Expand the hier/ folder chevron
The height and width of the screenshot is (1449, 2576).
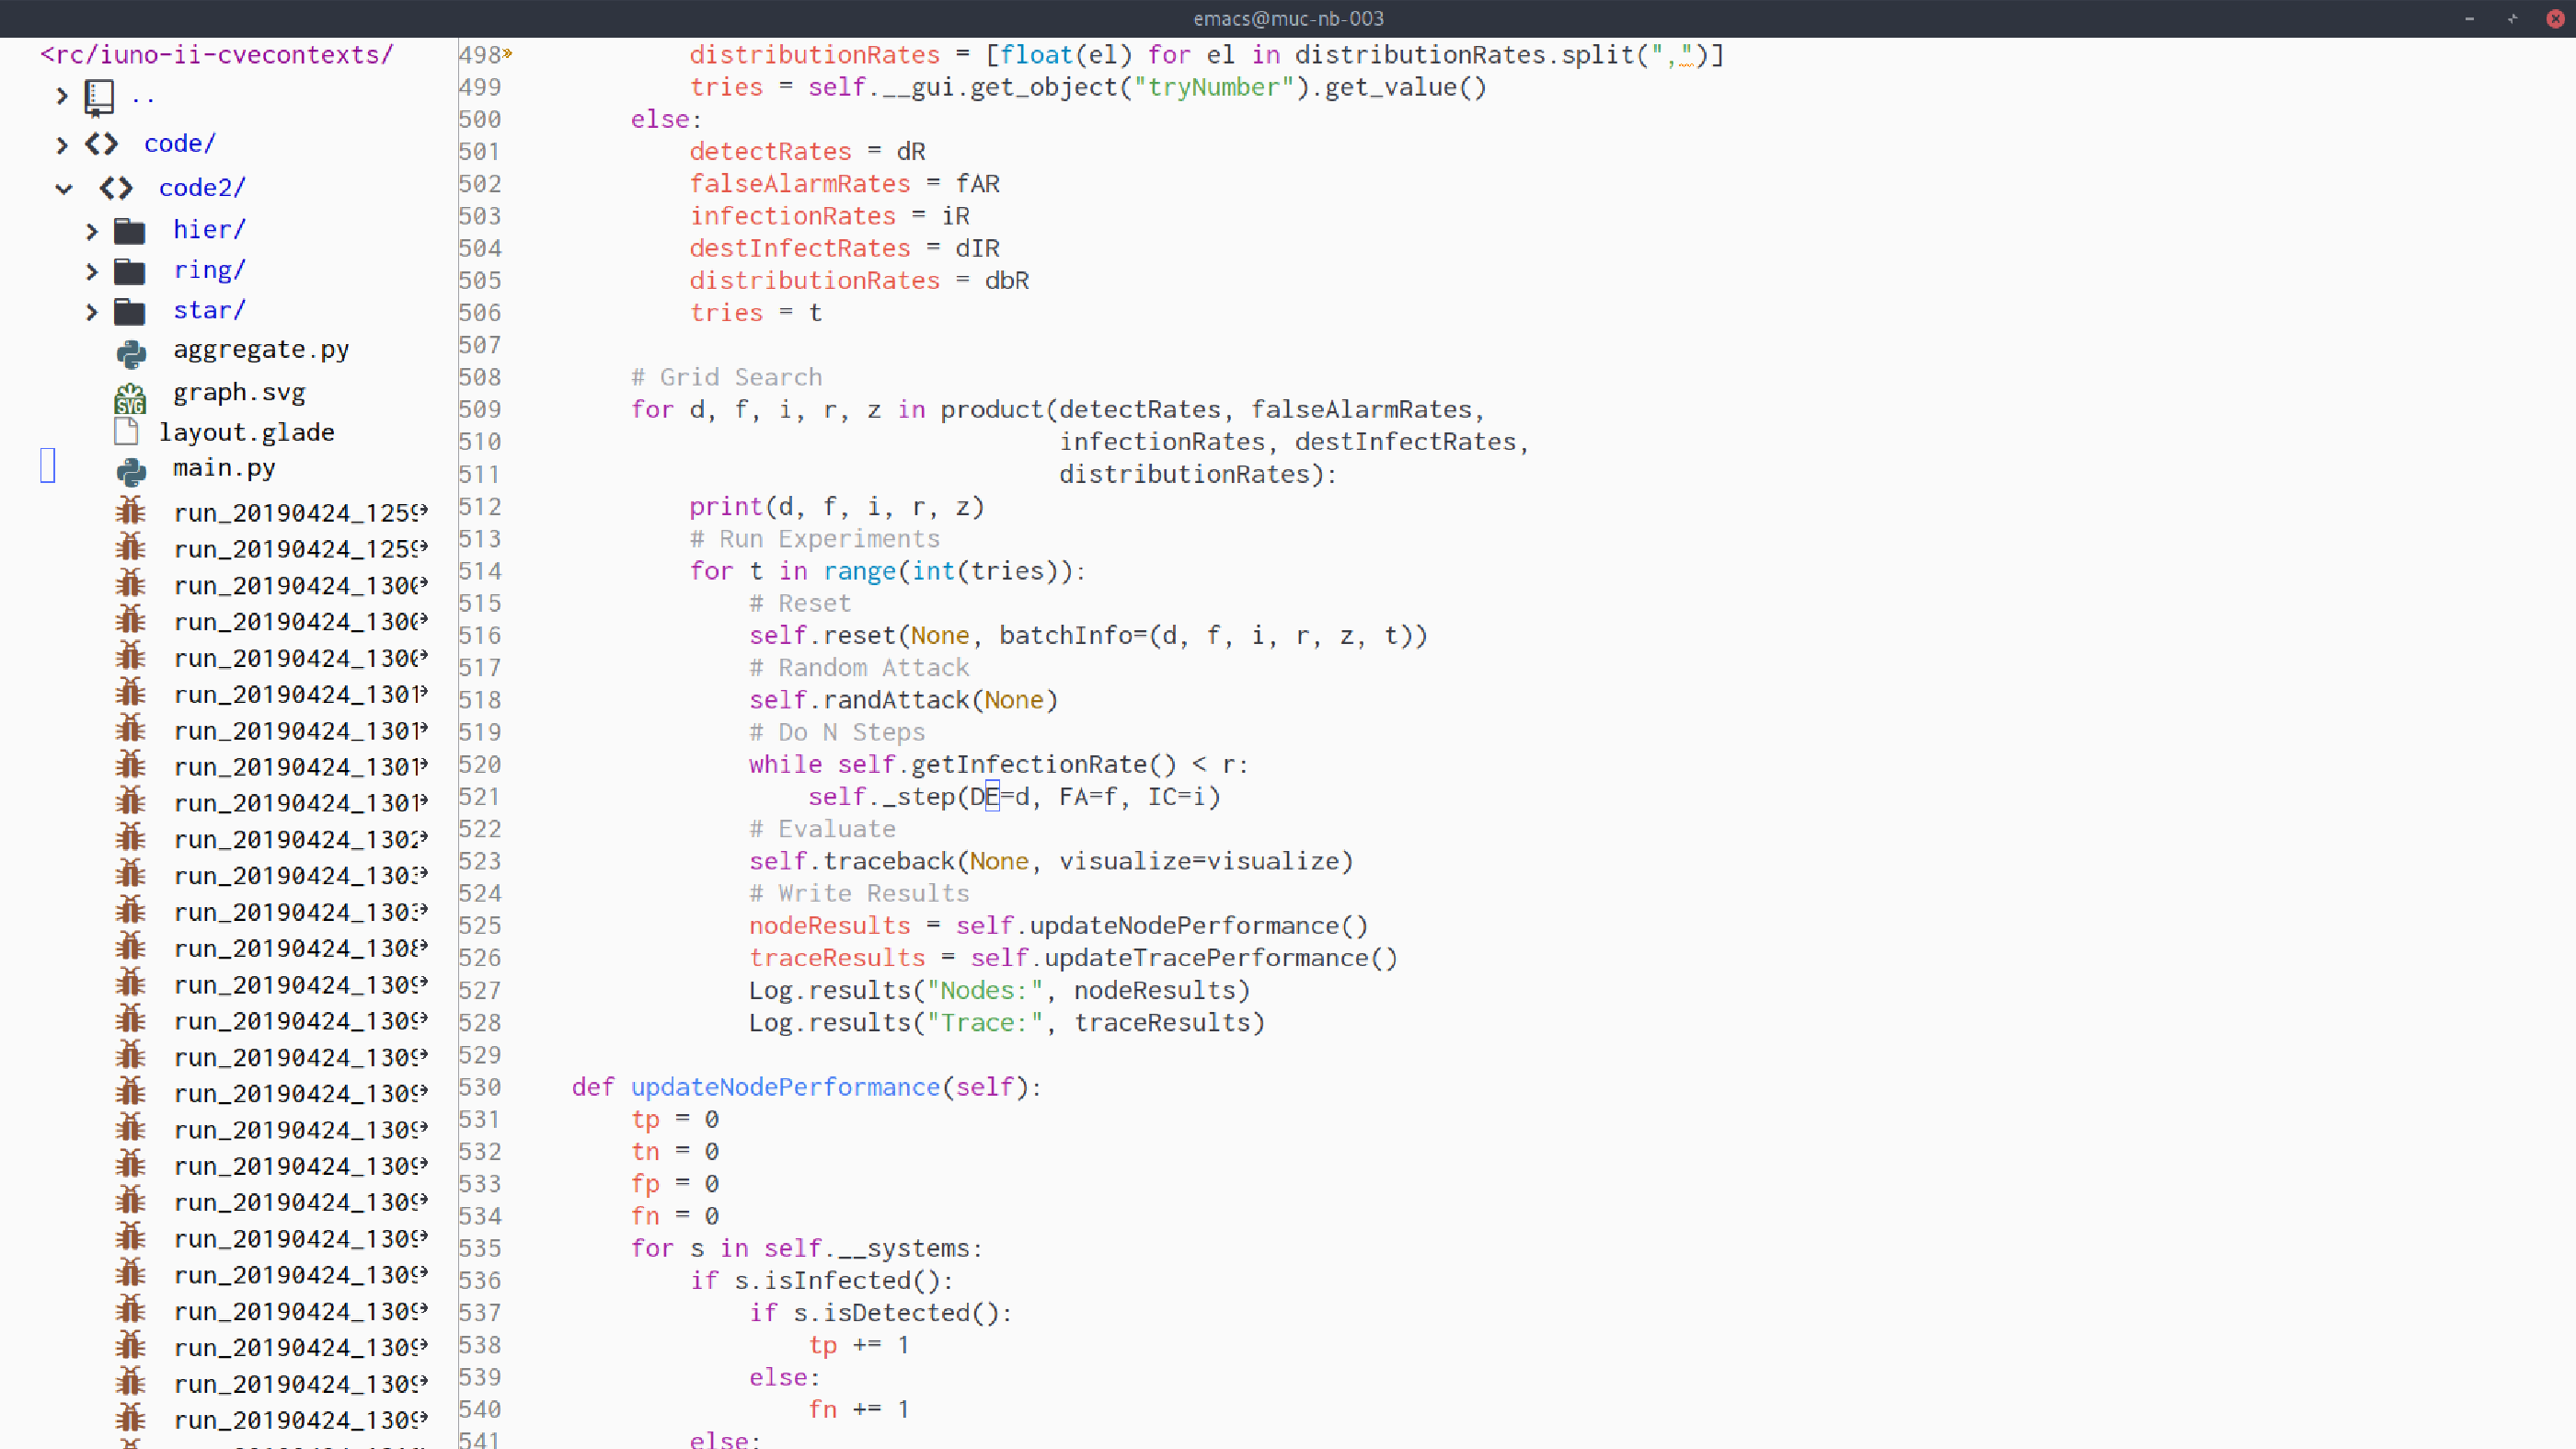tap(92, 232)
